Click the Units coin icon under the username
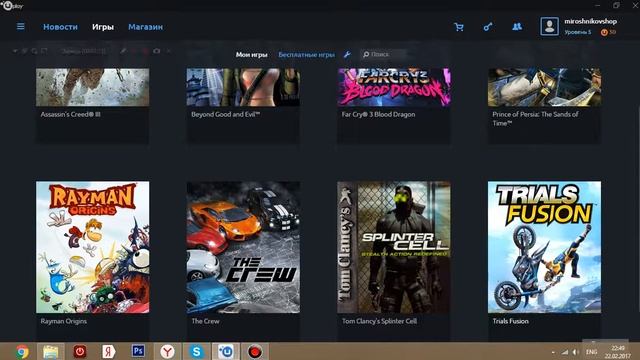 point(604,33)
